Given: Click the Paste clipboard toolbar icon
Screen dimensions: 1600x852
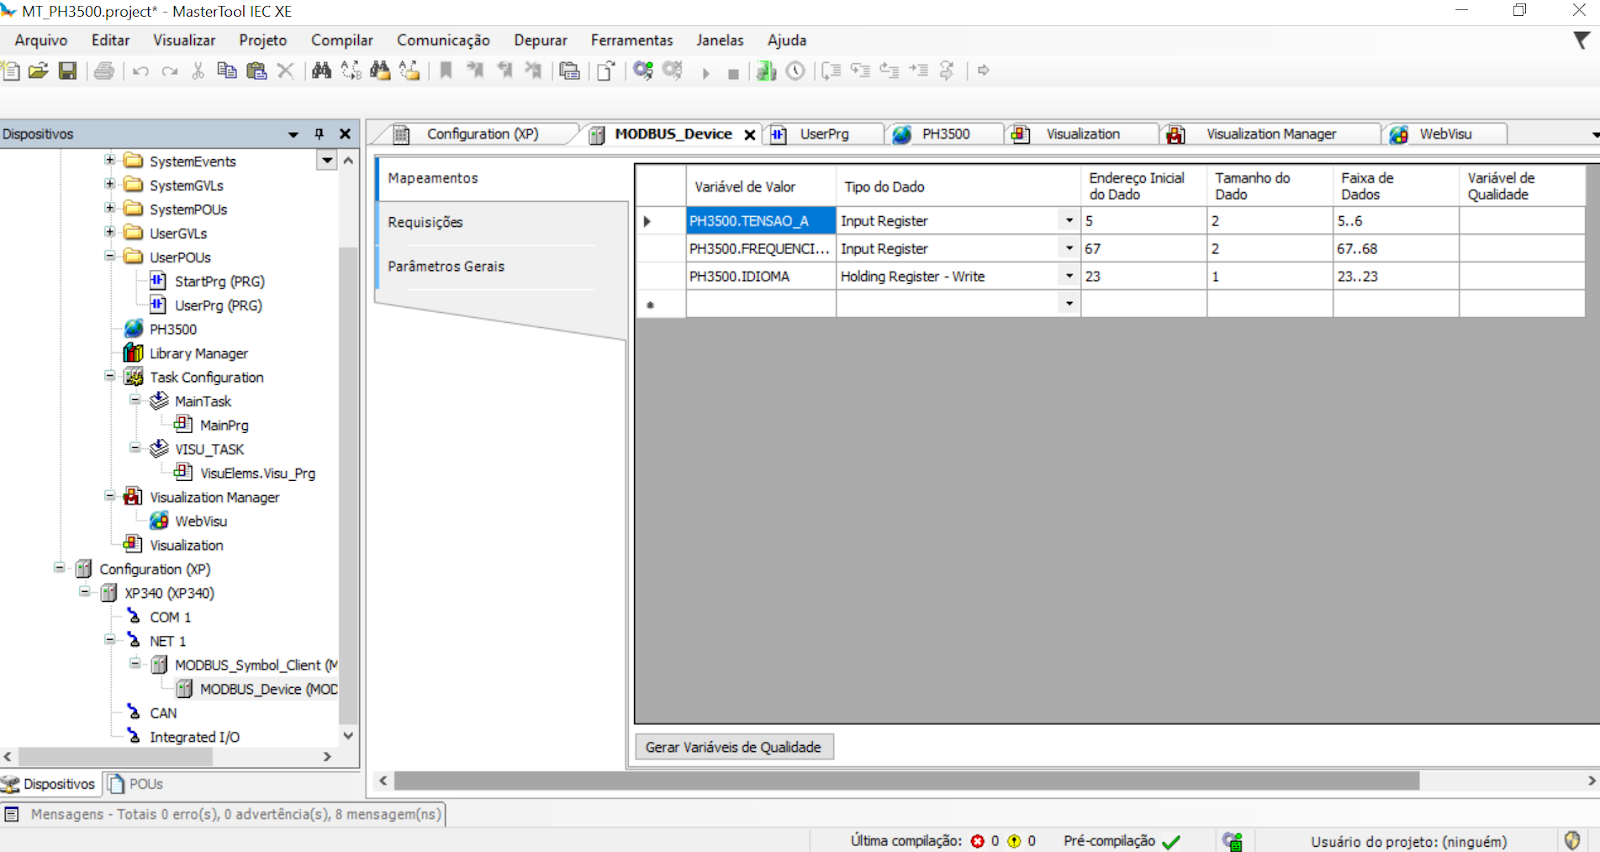Looking at the screenshot, I should point(256,71).
